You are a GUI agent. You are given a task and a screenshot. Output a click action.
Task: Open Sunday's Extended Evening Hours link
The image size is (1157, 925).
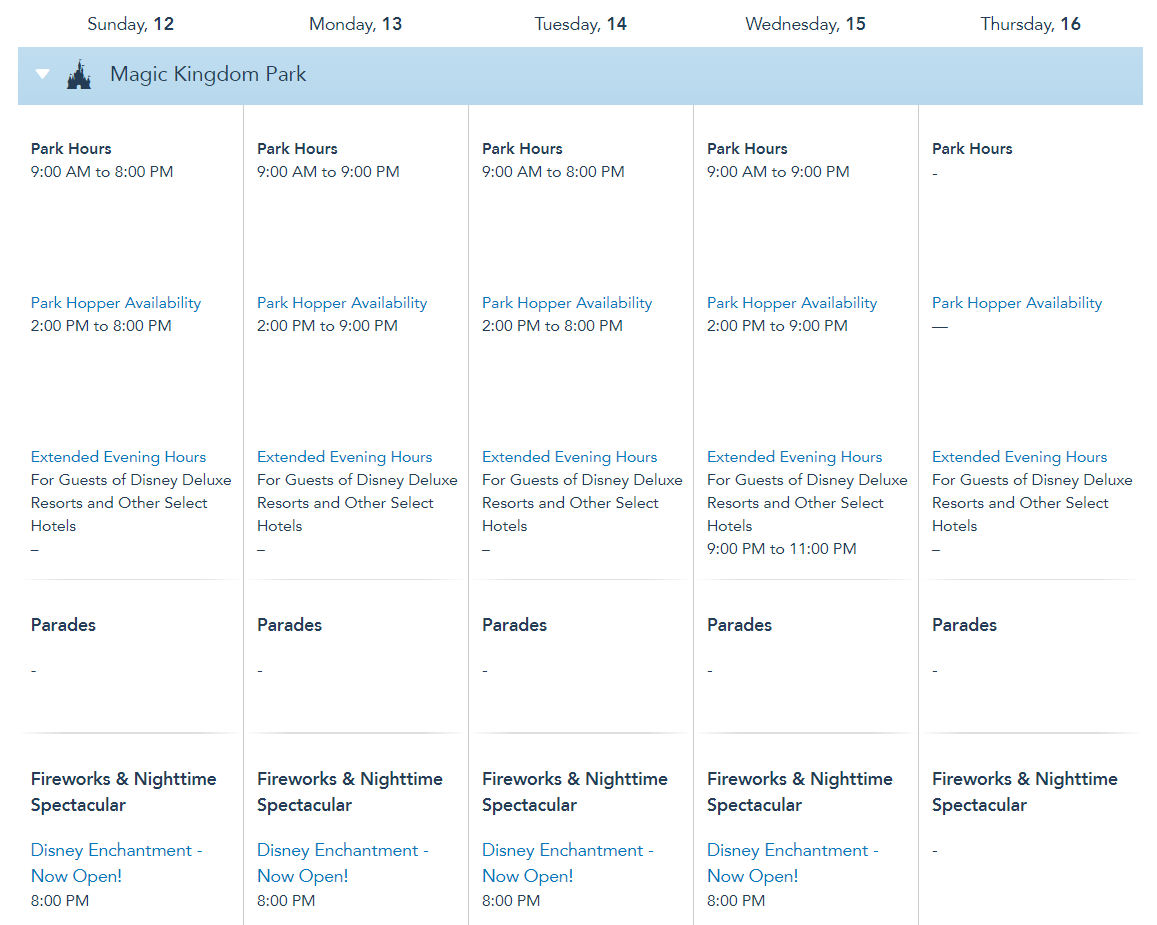(118, 457)
